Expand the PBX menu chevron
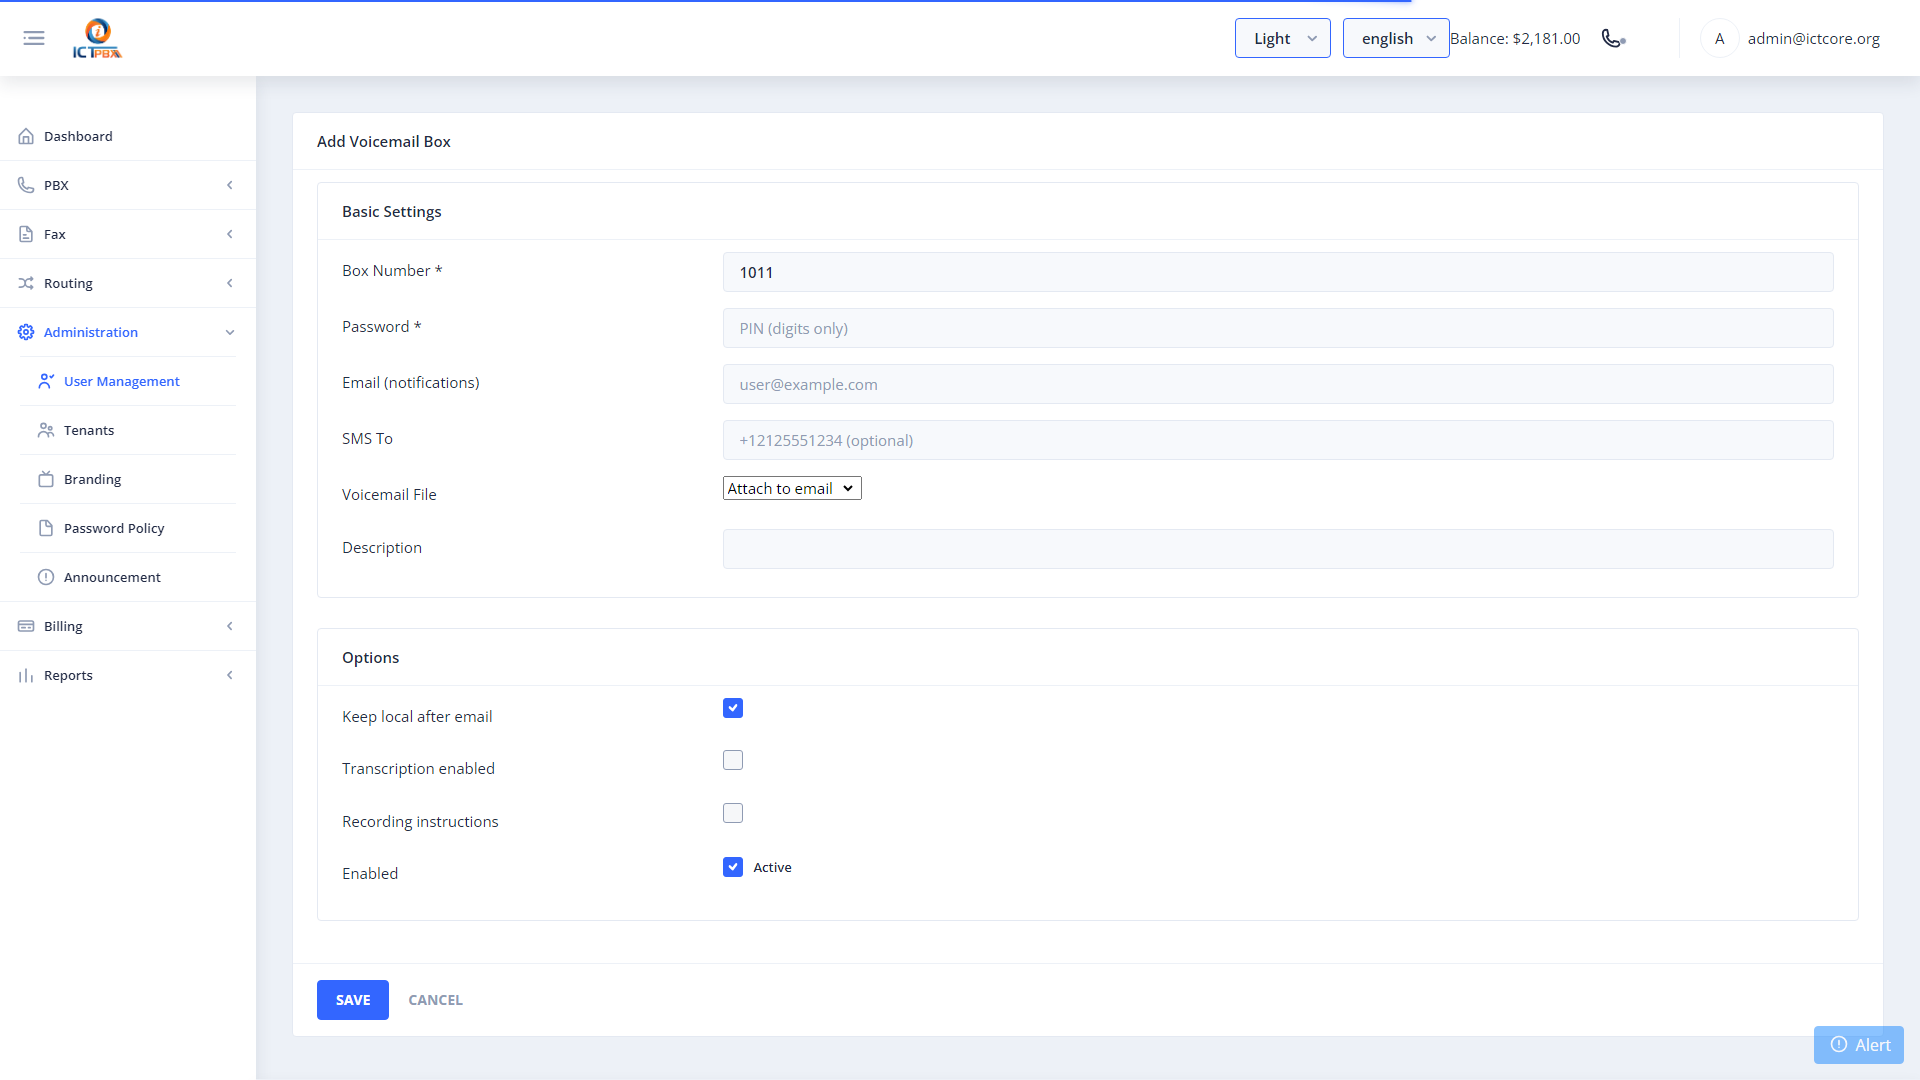 click(230, 185)
